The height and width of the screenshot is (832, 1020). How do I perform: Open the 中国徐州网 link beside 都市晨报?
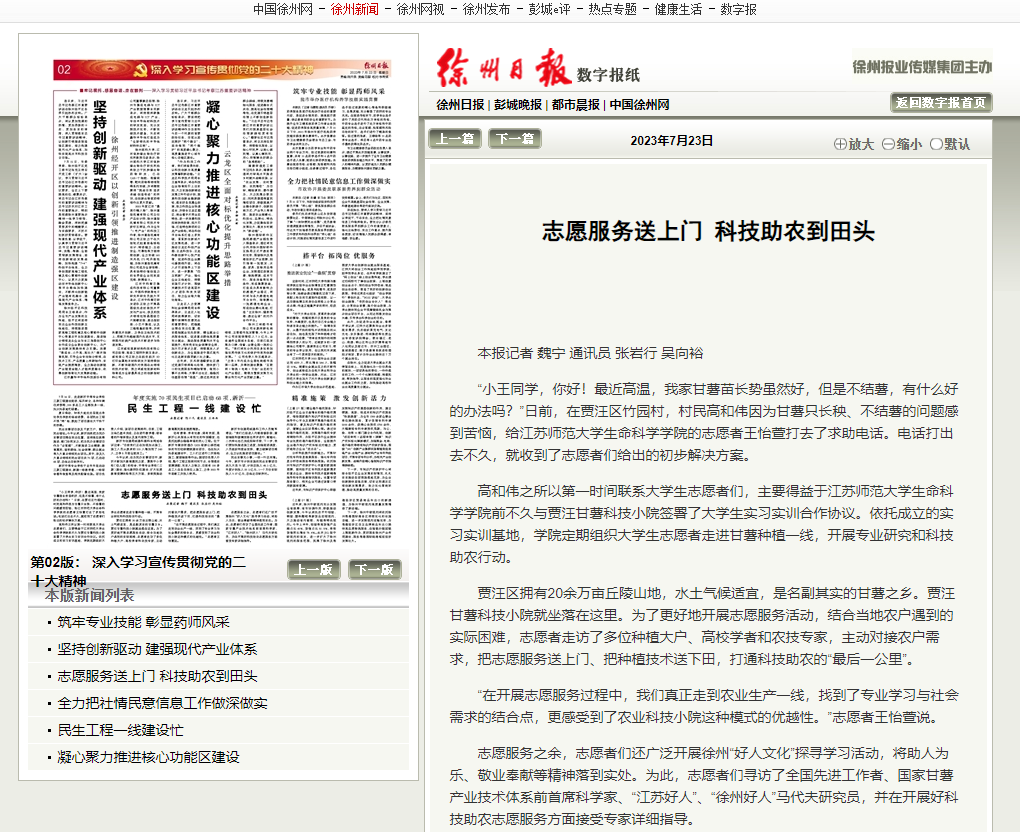640,105
